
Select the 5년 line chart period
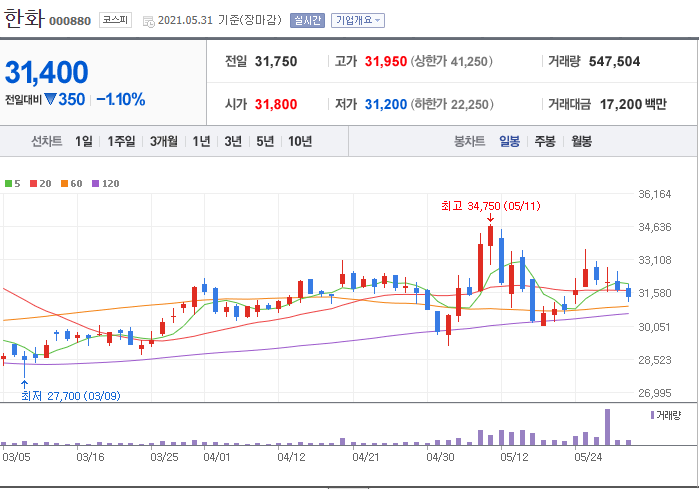point(265,142)
